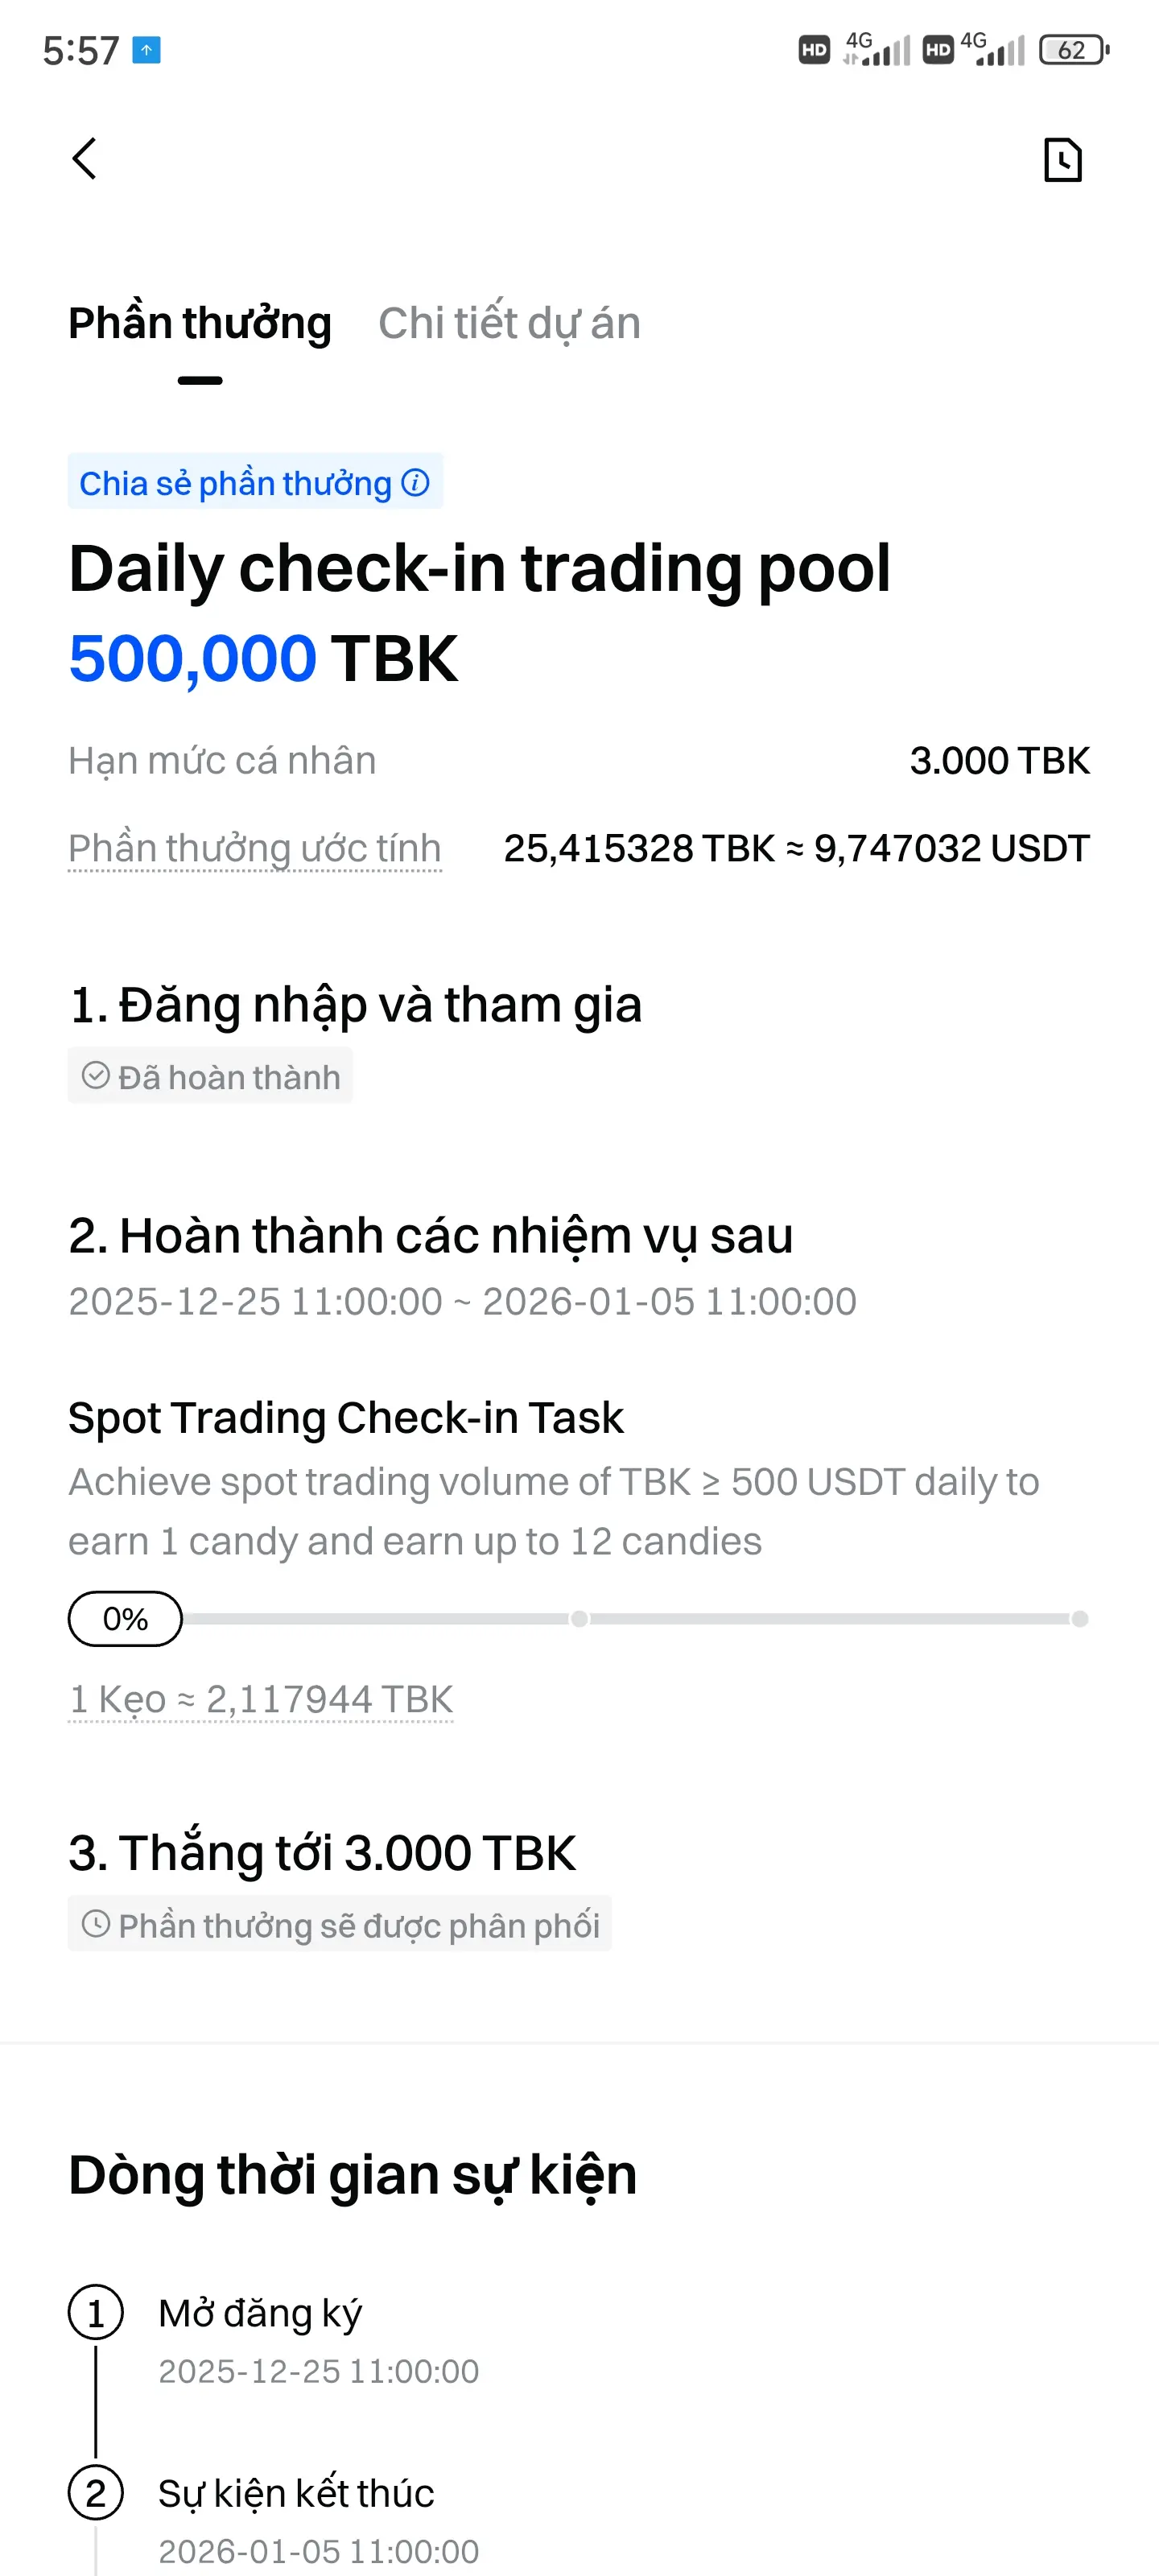
Task: Tap the 0% progress indicator
Action: [x=125, y=1619]
